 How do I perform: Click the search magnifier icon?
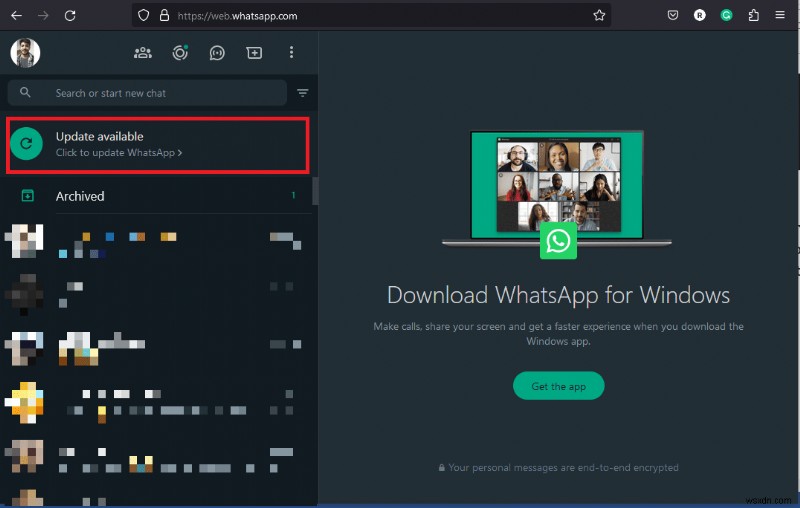point(25,92)
